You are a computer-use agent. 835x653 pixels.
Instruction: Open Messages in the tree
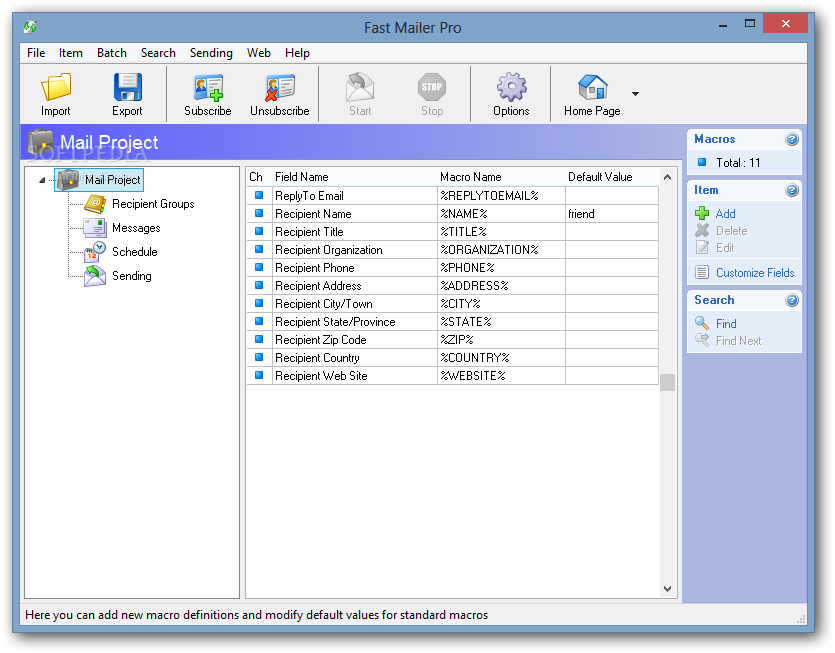coord(136,228)
